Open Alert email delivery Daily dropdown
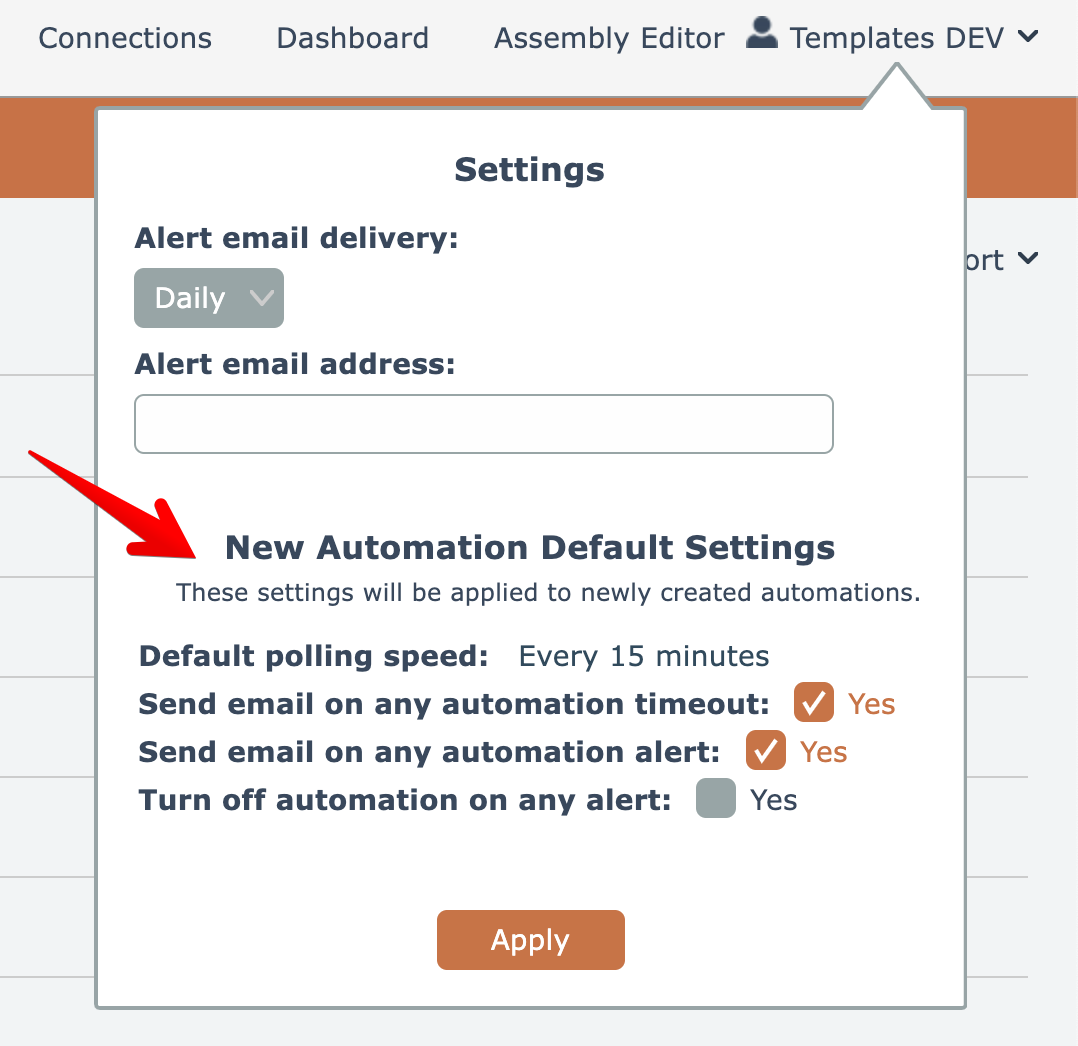Viewport: 1078px width, 1046px height. tap(208, 298)
